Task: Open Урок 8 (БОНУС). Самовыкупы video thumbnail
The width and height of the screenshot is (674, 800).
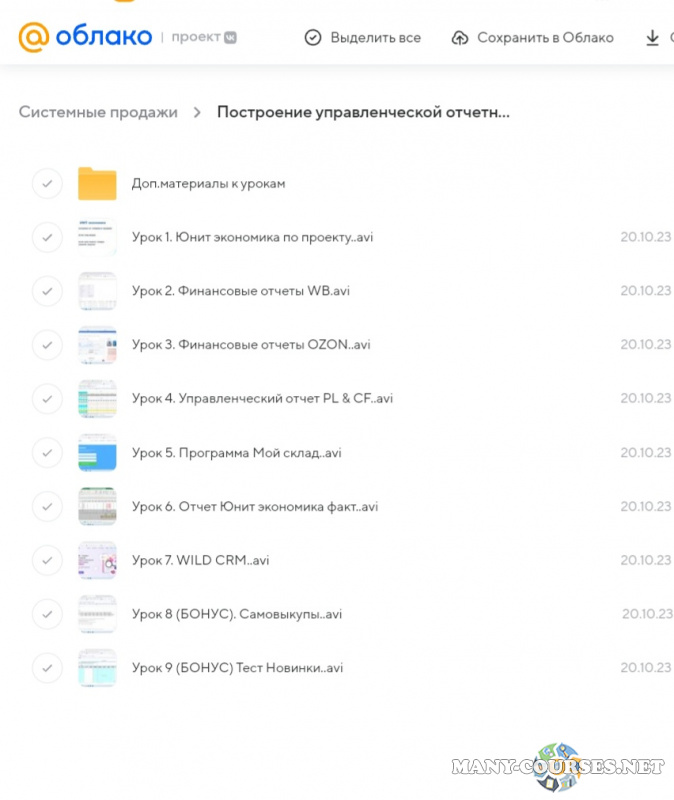Action: point(97,614)
